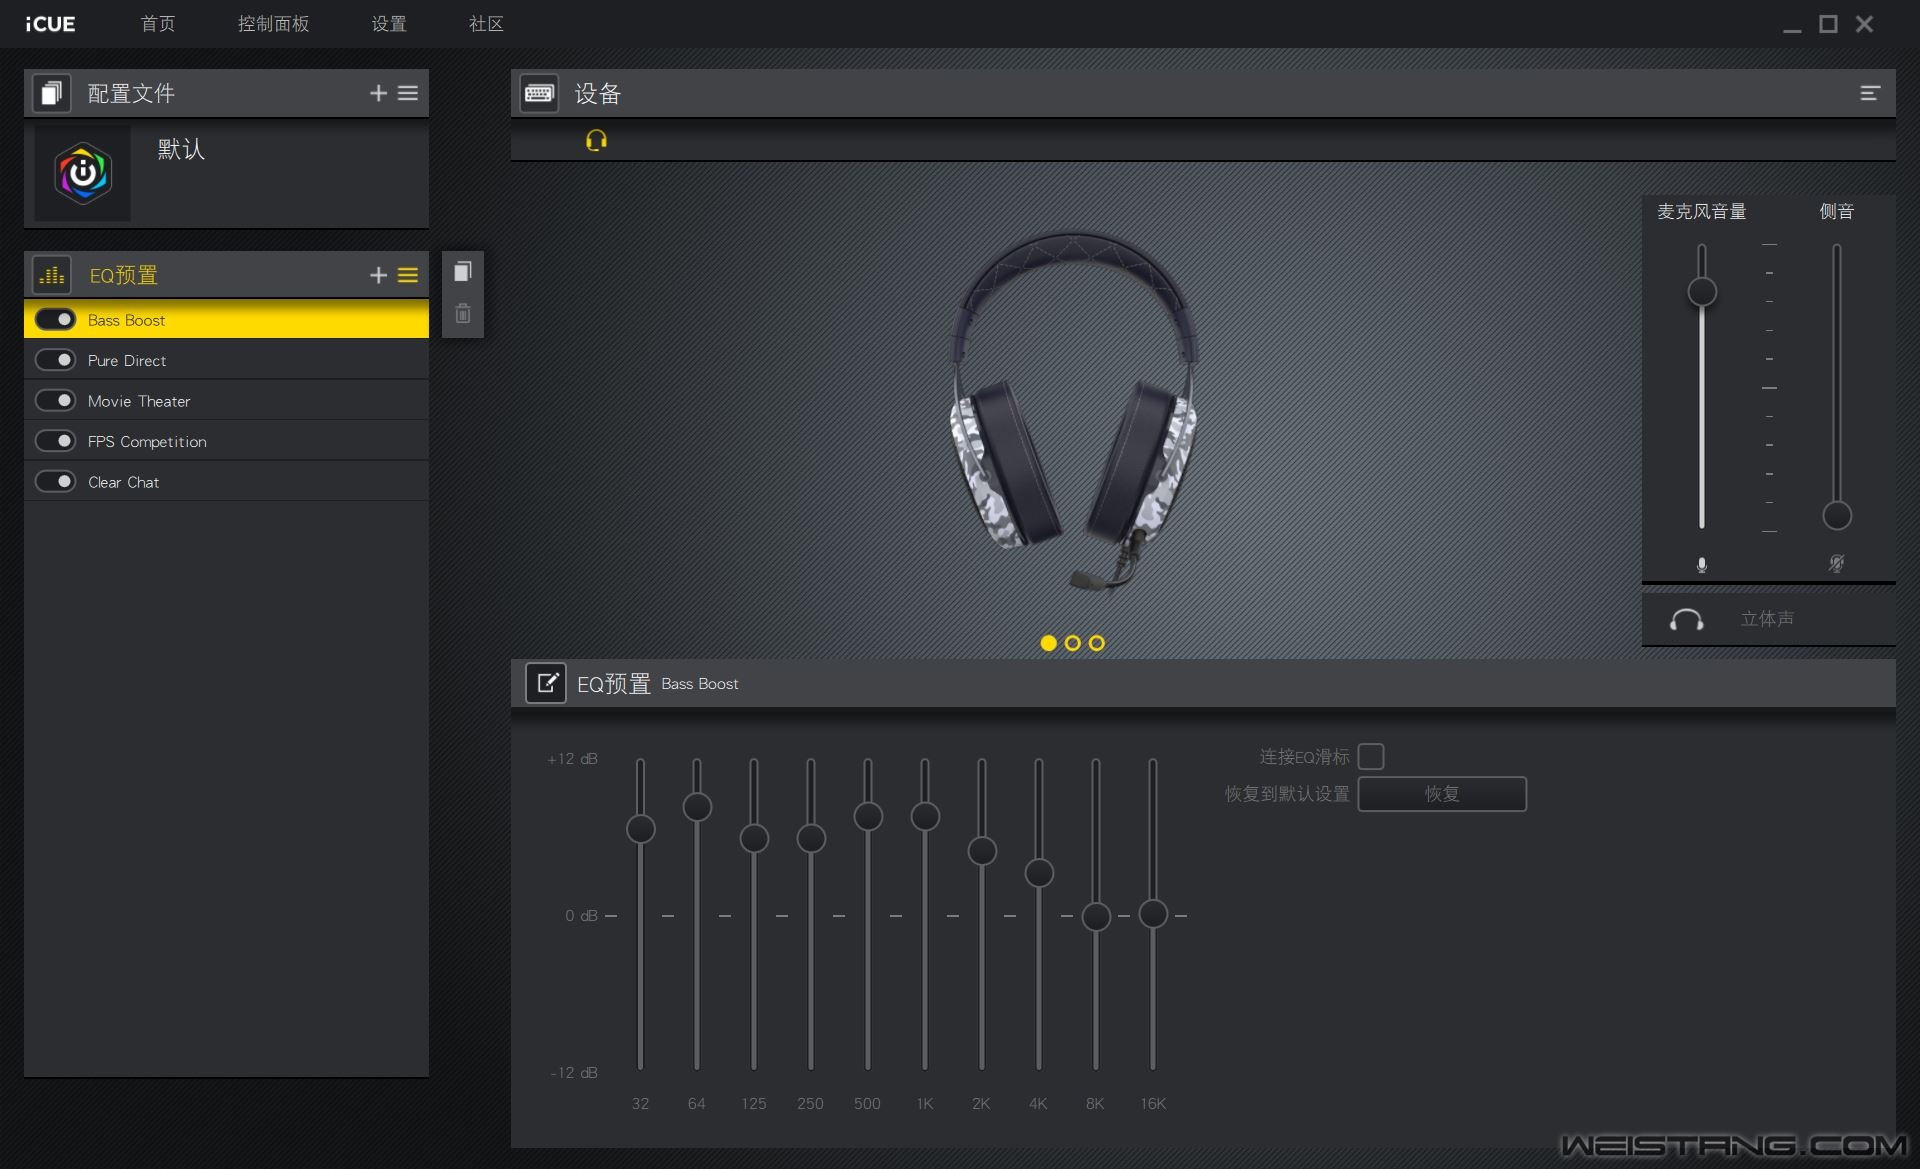Select the FPS Competition preset name
This screenshot has width=1920, height=1169.
(147, 441)
